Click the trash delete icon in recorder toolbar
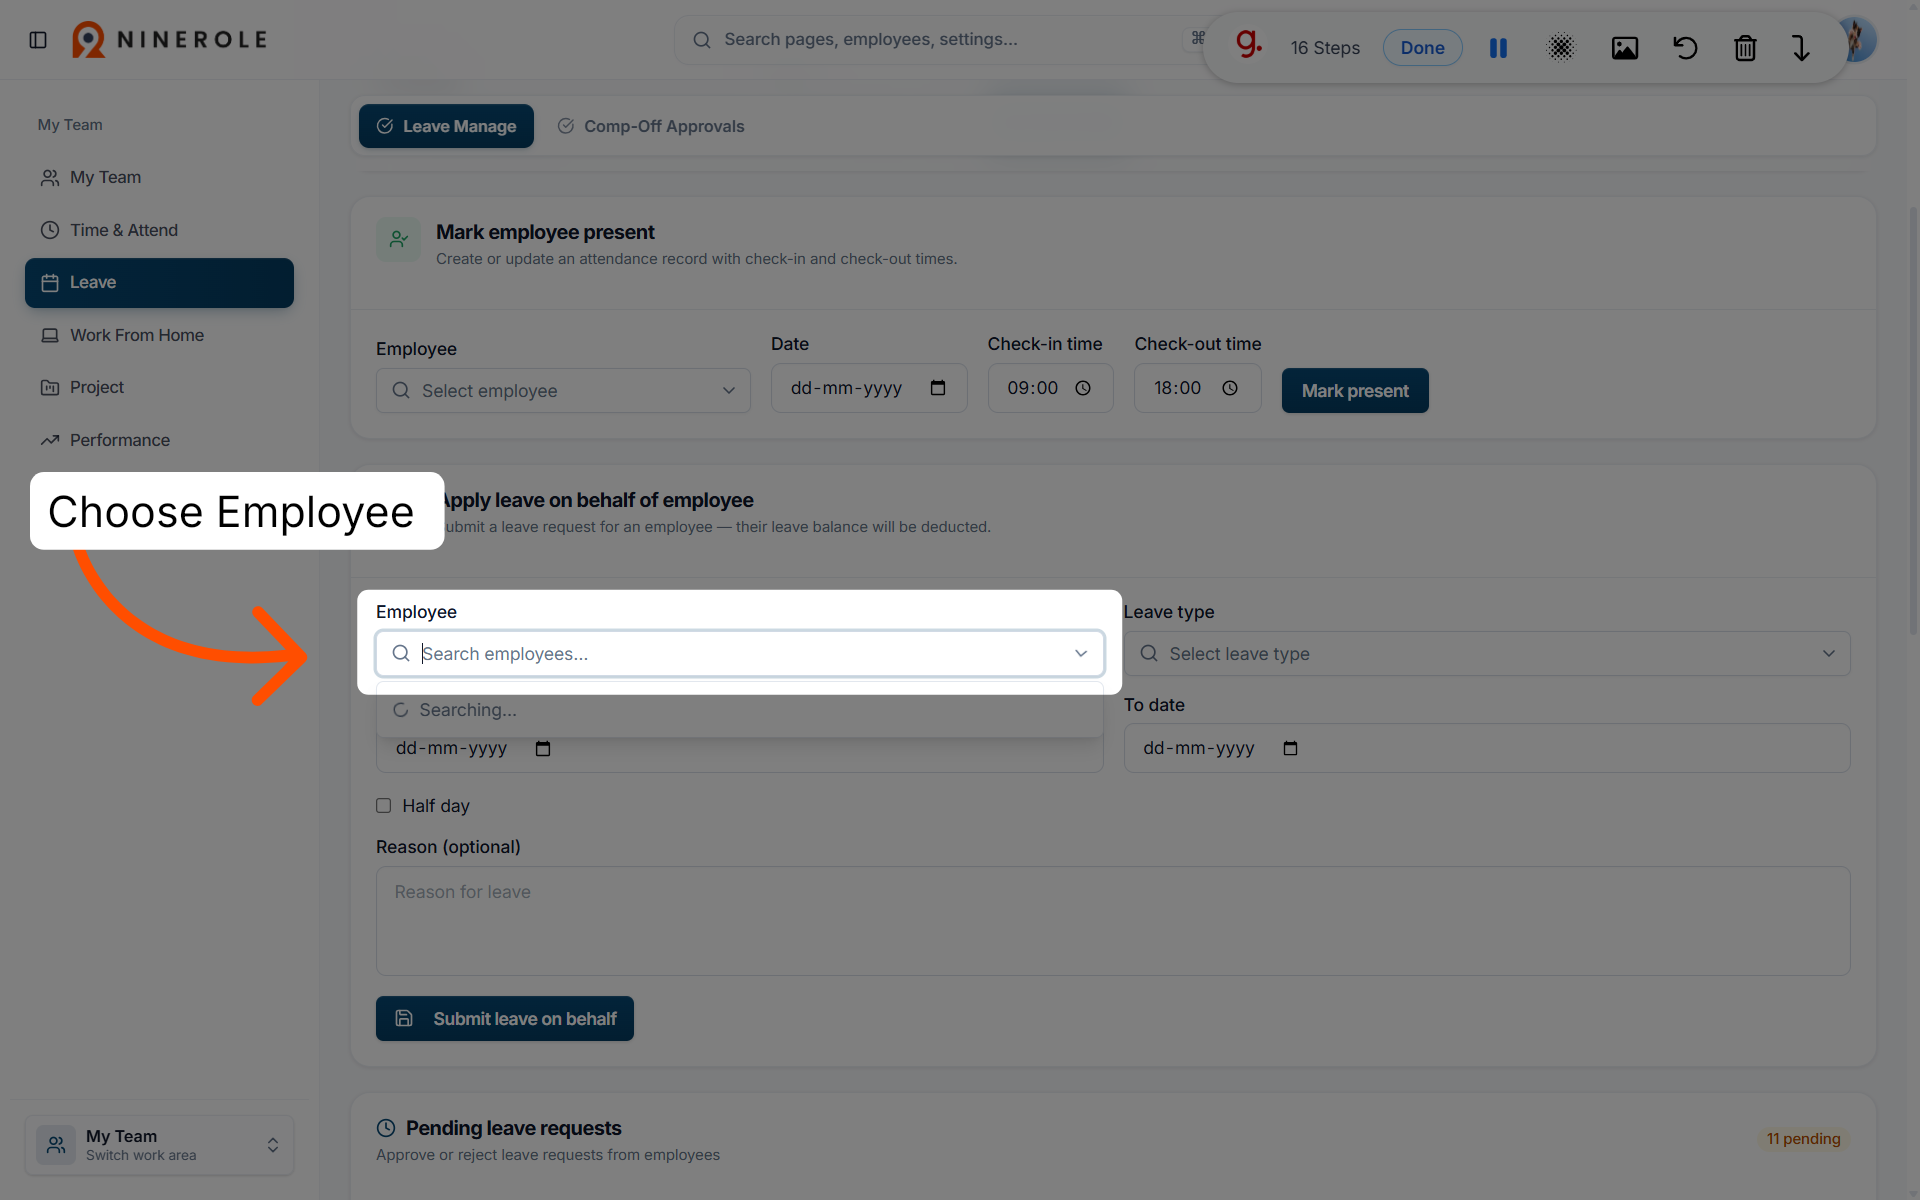1920x1200 pixels. [1745, 48]
